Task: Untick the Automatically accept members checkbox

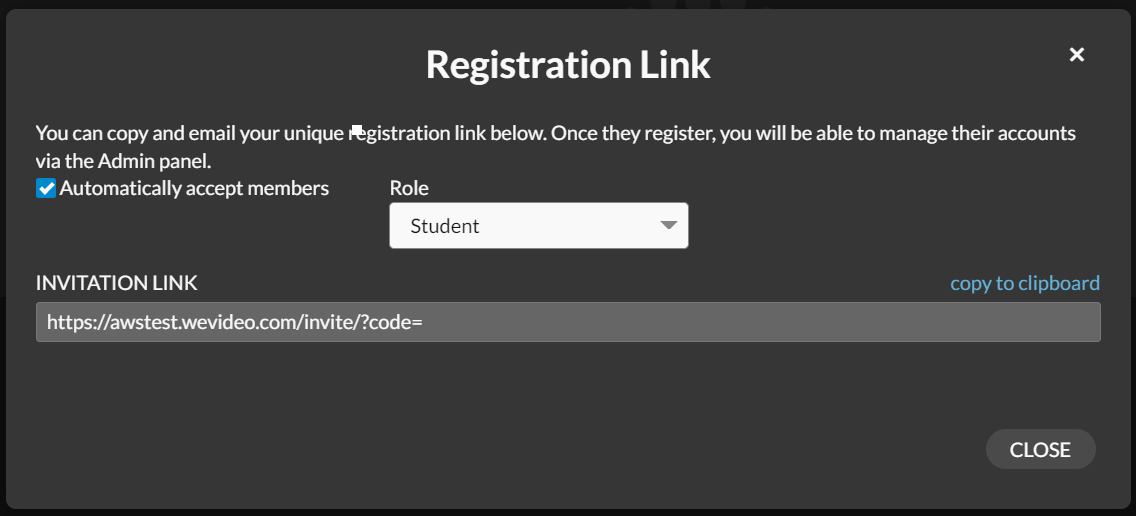Action: pos(46,188)
